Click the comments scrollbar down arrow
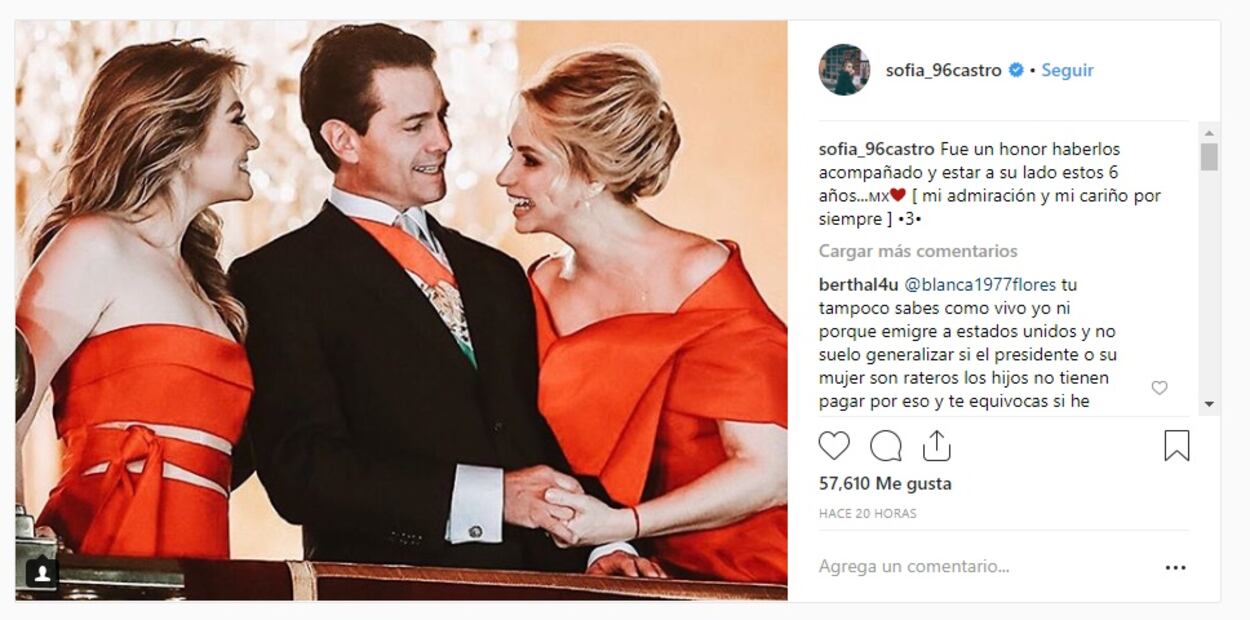 coord(1209,404)
